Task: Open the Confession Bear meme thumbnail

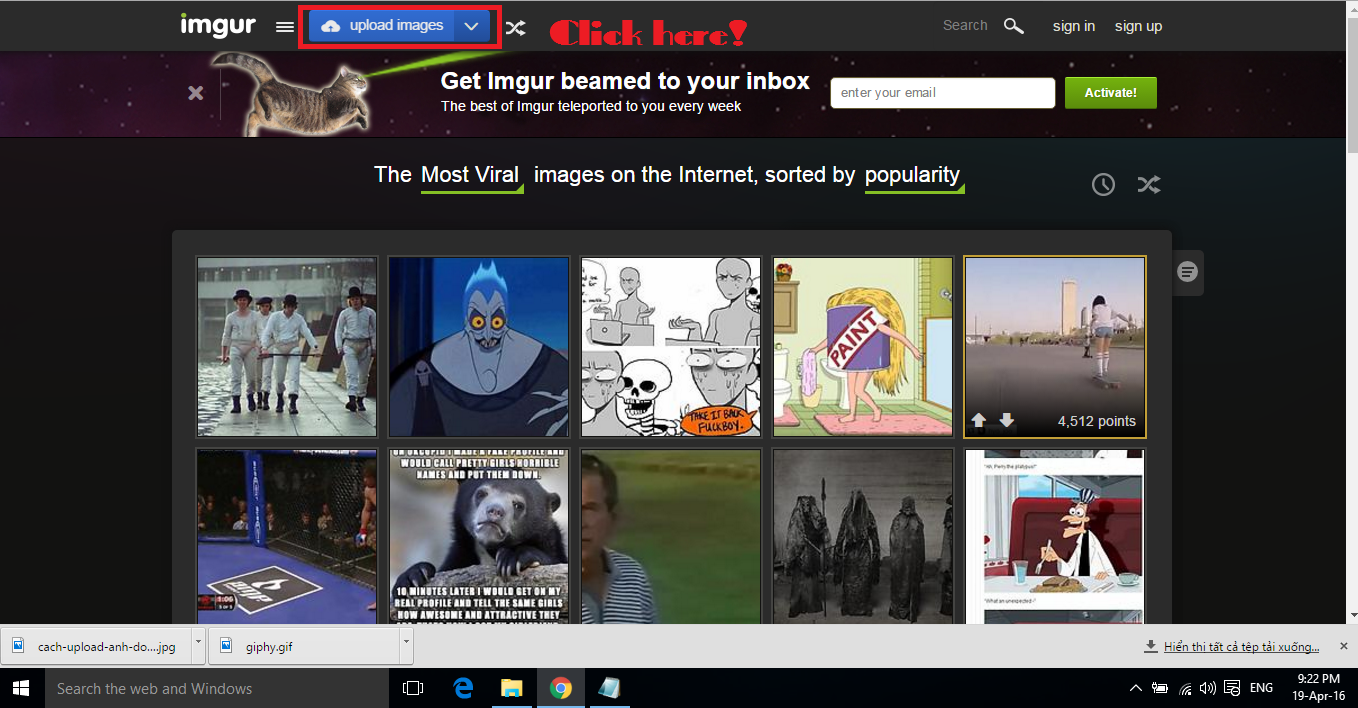Action: (x=479, y=536)
